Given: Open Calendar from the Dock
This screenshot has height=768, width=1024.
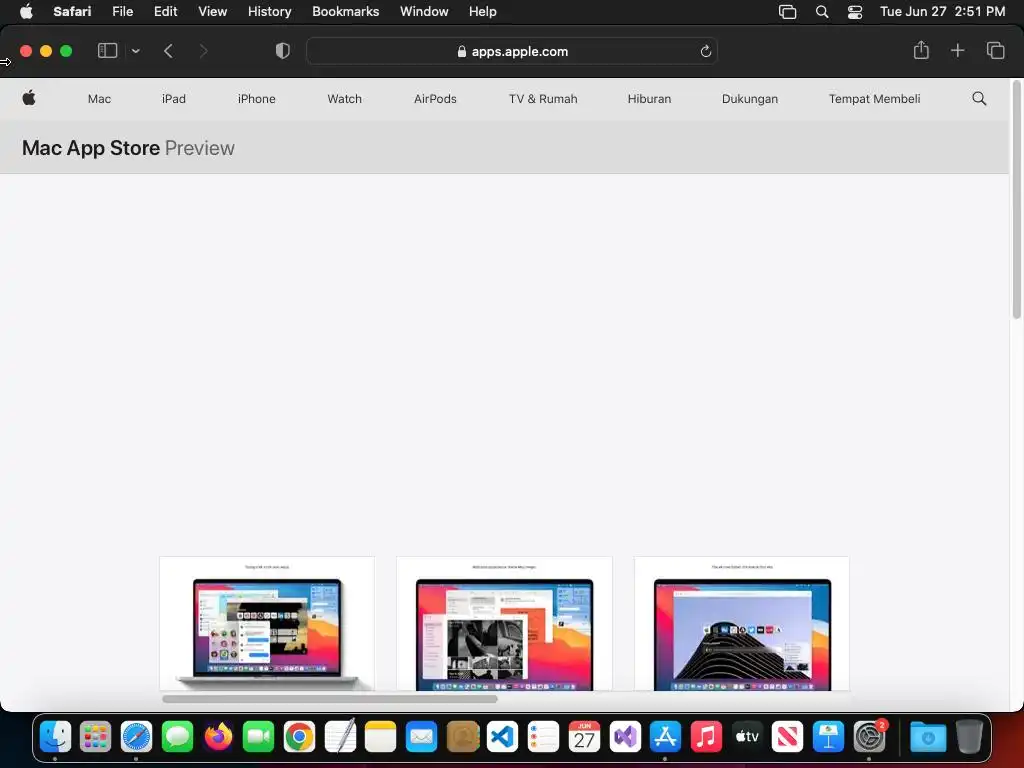Looking at the screenshot, I should pyautogui.click(x=584, y=737).
